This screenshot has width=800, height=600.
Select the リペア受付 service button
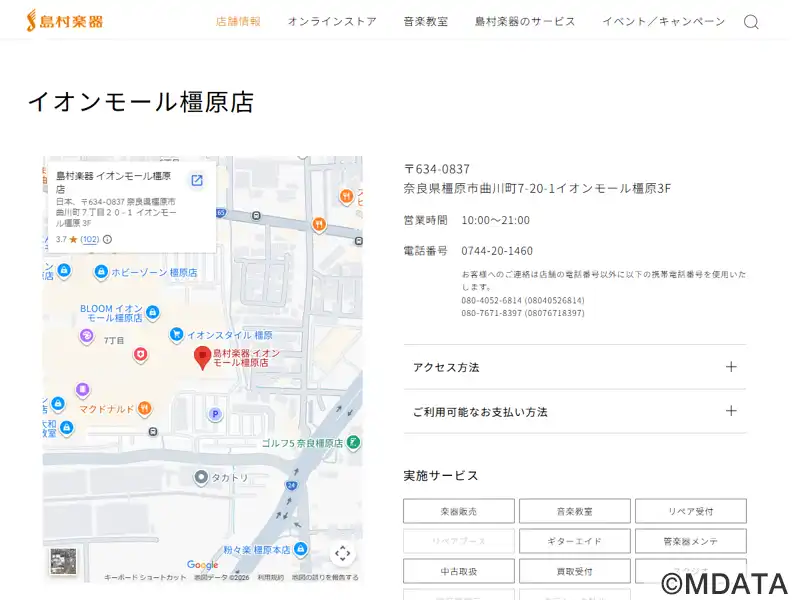pos(690,511)
